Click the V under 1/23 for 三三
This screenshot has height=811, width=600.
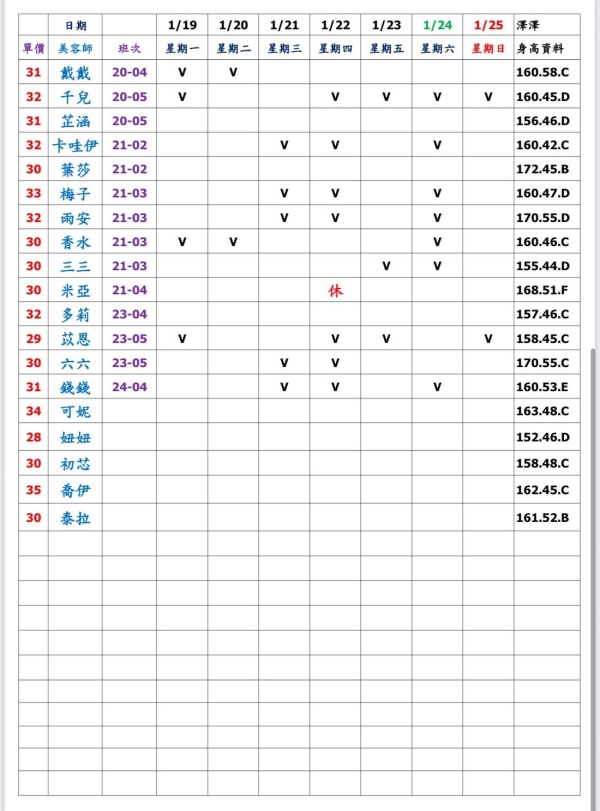pyautogui.click(x=386, y=266)
